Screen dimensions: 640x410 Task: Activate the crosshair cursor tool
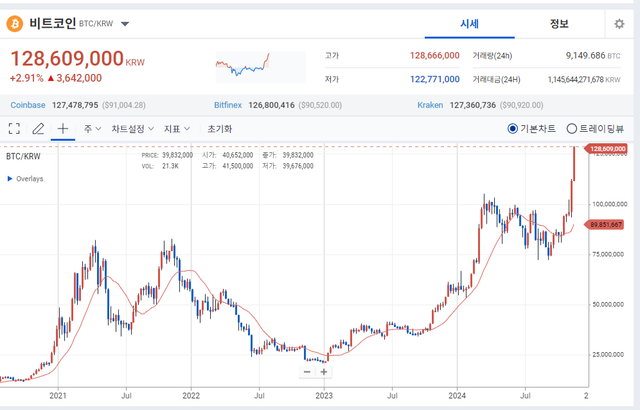tap(63, 129)
